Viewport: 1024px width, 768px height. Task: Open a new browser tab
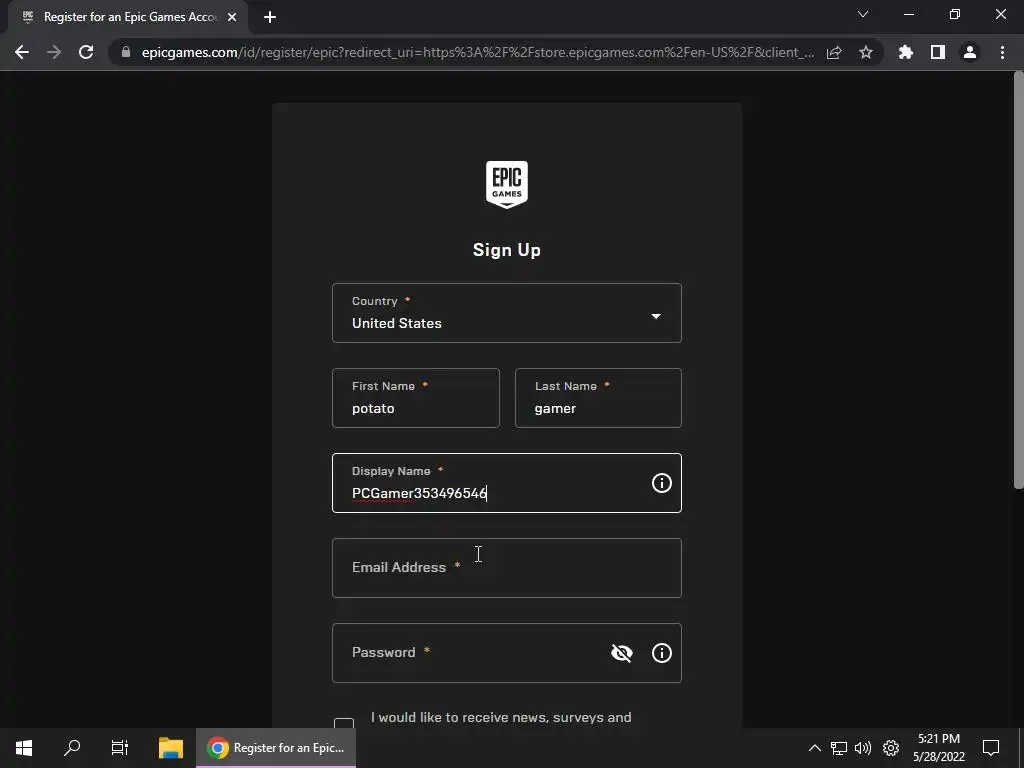click(270, 17)
